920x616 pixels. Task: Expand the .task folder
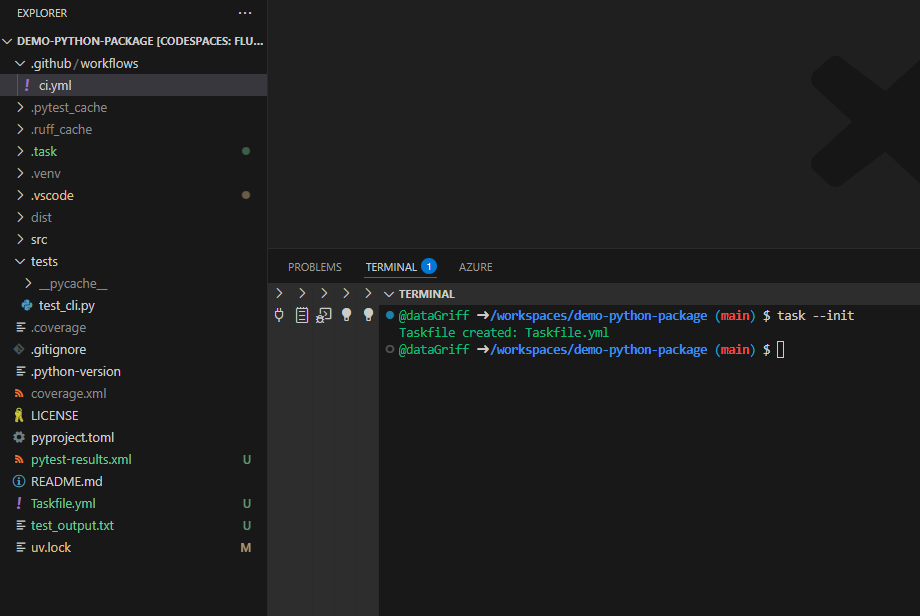(x=20, y=151)
